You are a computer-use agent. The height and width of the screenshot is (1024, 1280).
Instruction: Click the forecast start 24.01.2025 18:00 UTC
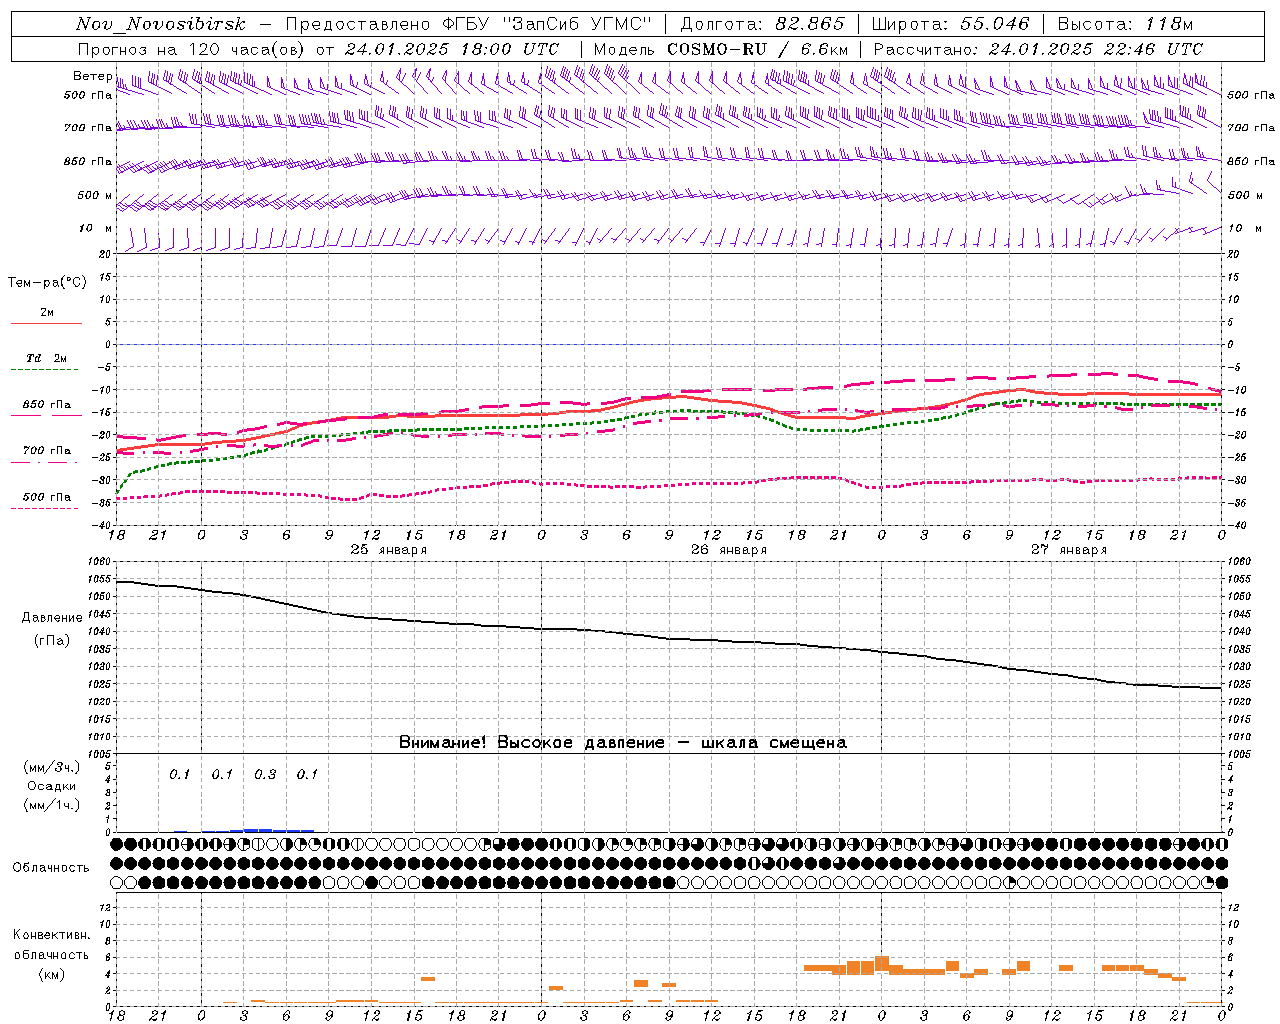452,49
